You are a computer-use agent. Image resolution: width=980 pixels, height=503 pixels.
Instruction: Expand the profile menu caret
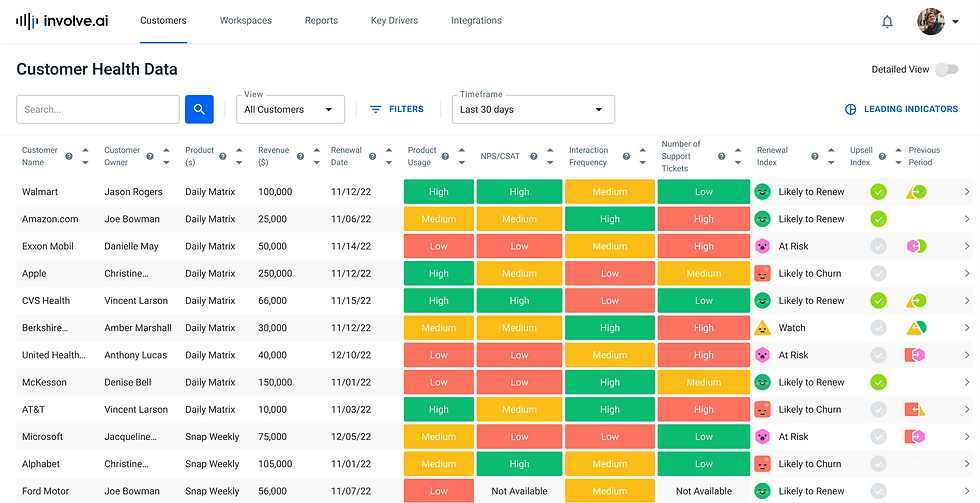(x=955, y=22)
